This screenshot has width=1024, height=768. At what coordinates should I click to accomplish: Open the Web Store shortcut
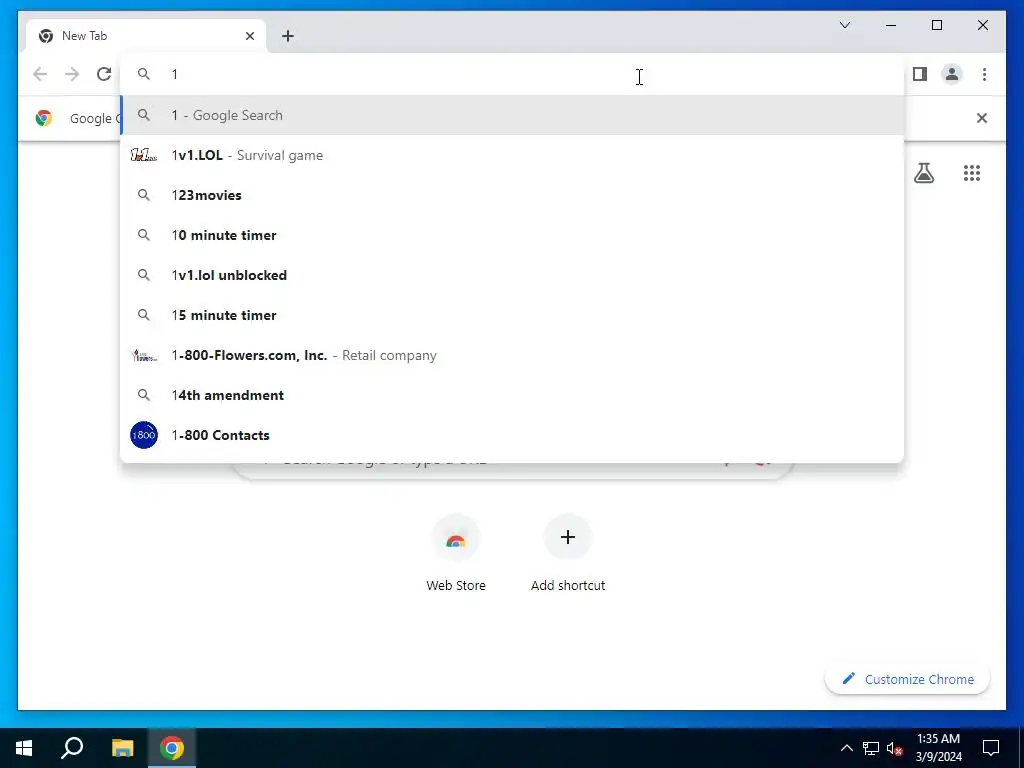456,552
